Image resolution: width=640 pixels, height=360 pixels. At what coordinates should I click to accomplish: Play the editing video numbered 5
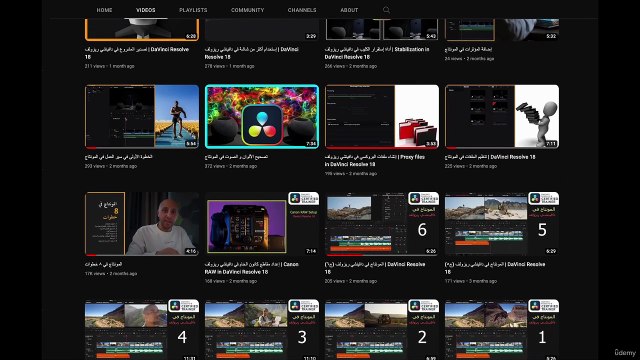(502, 224)
